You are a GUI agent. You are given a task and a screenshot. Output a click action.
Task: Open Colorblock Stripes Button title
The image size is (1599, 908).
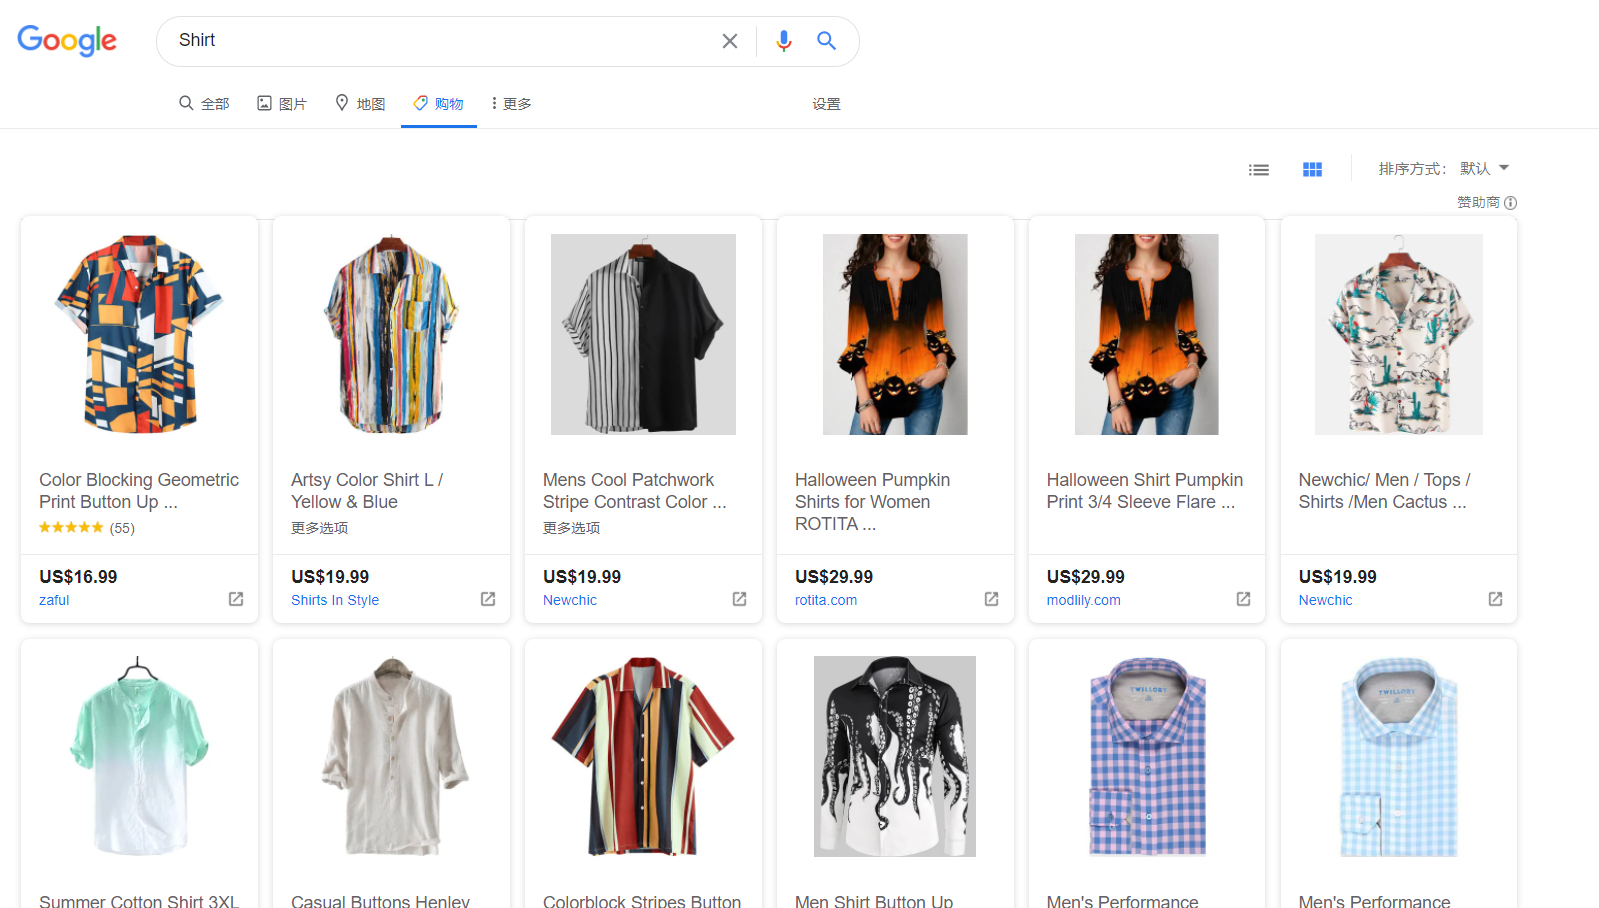pos(642,901)
